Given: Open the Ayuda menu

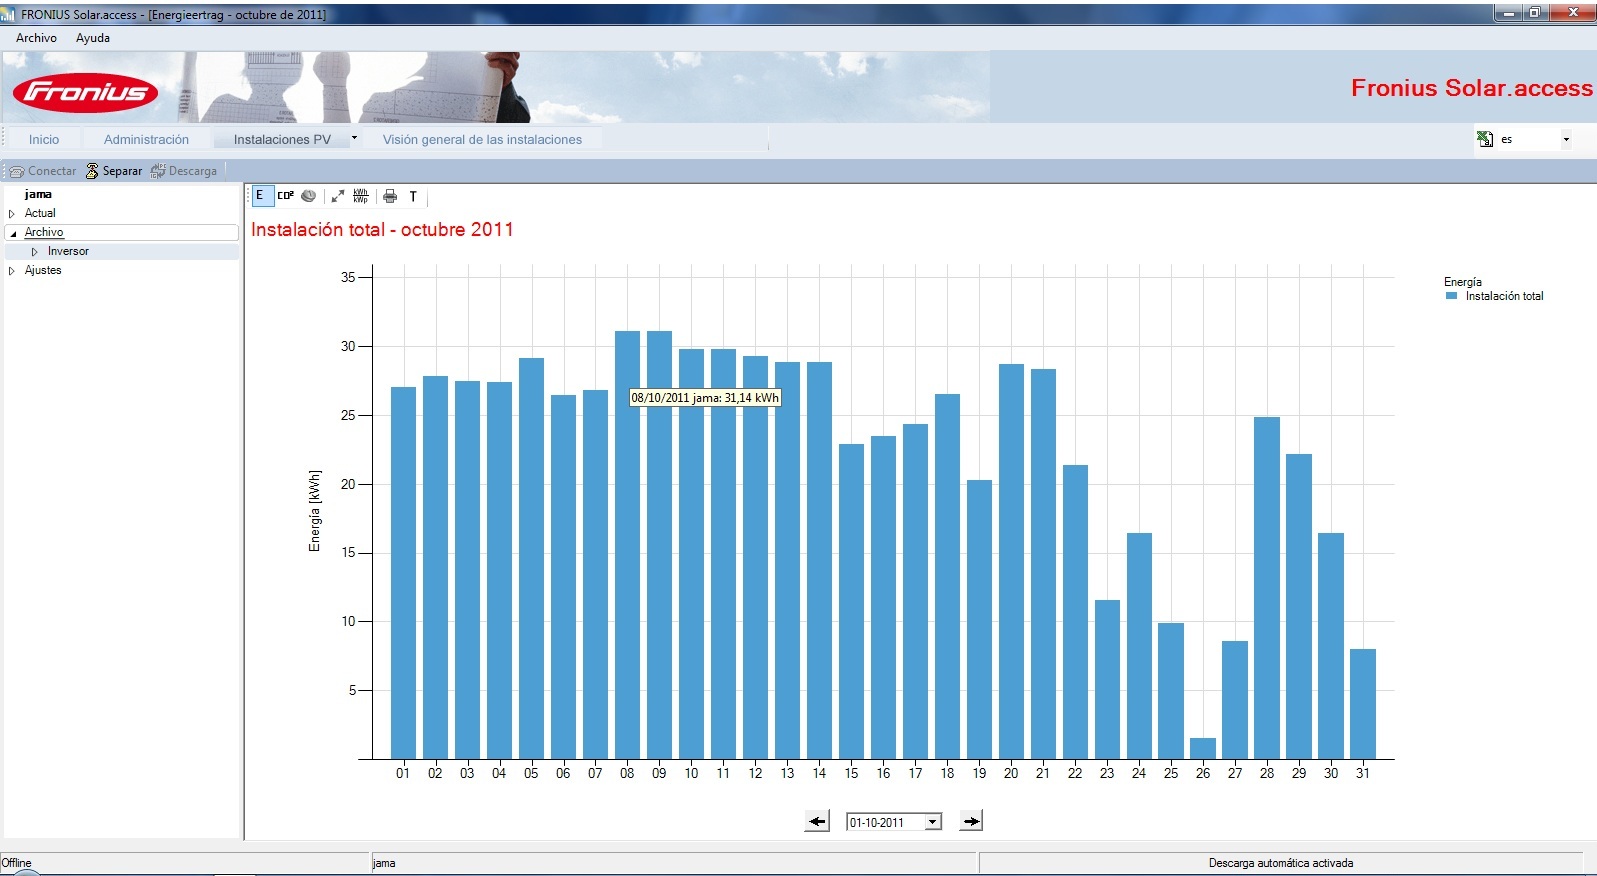Looking at the screenshot, I should pos(93,38).
